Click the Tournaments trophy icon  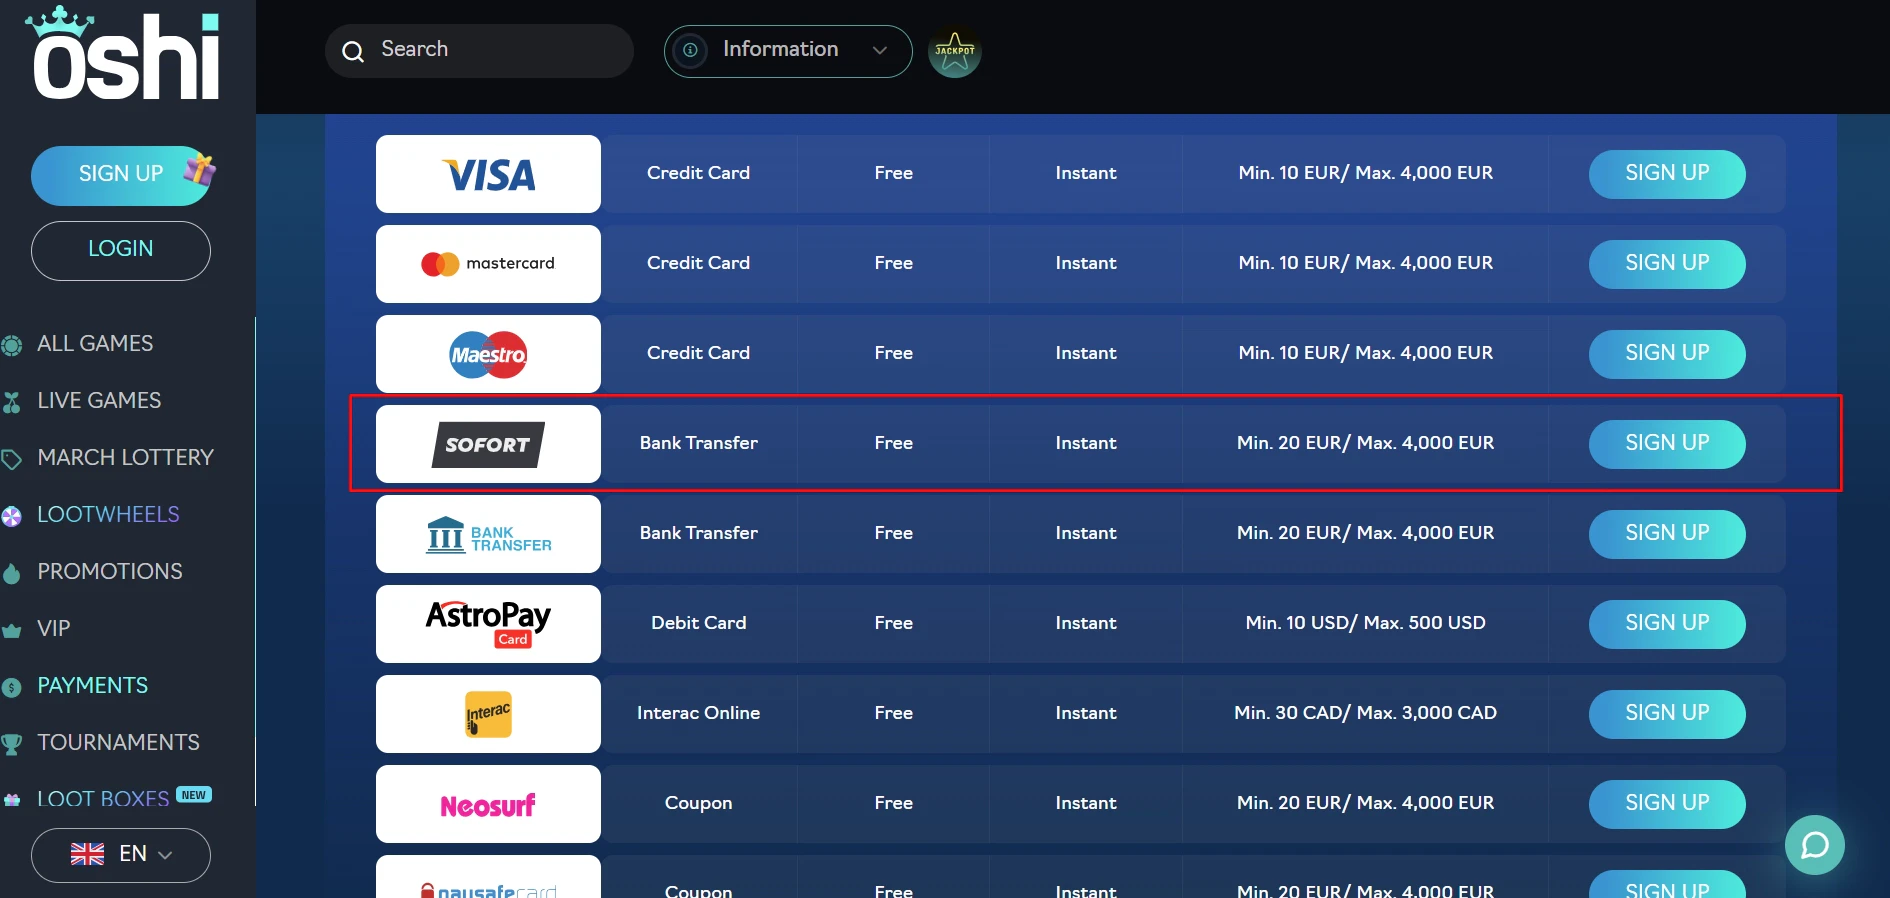click(x=12, y=744)
